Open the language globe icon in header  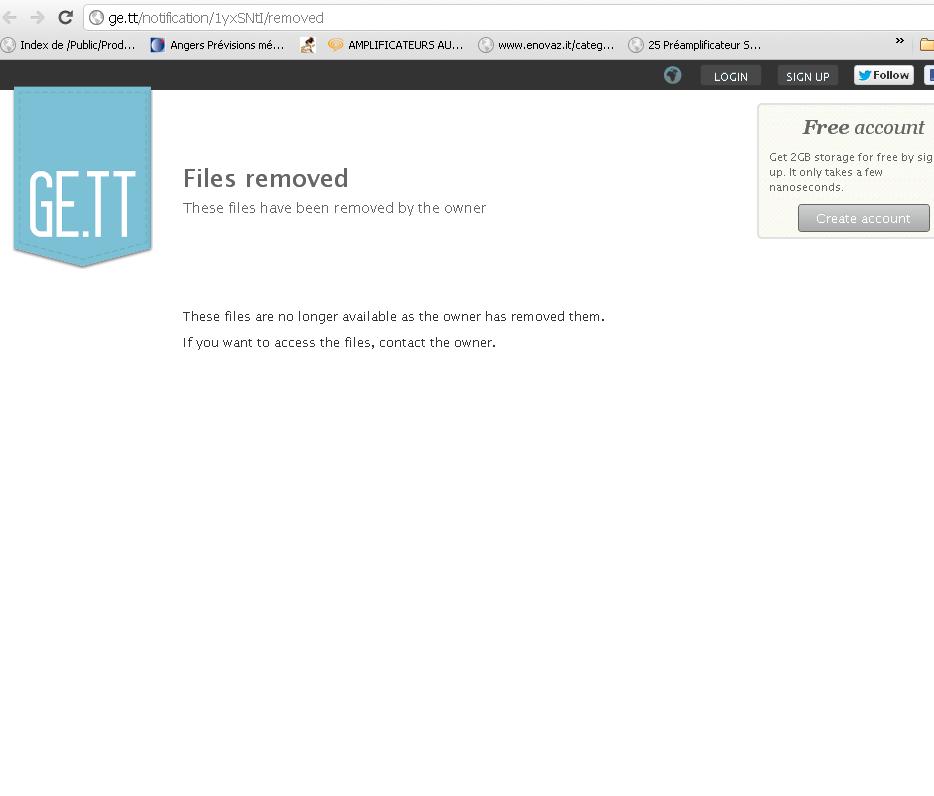(673, 75)
